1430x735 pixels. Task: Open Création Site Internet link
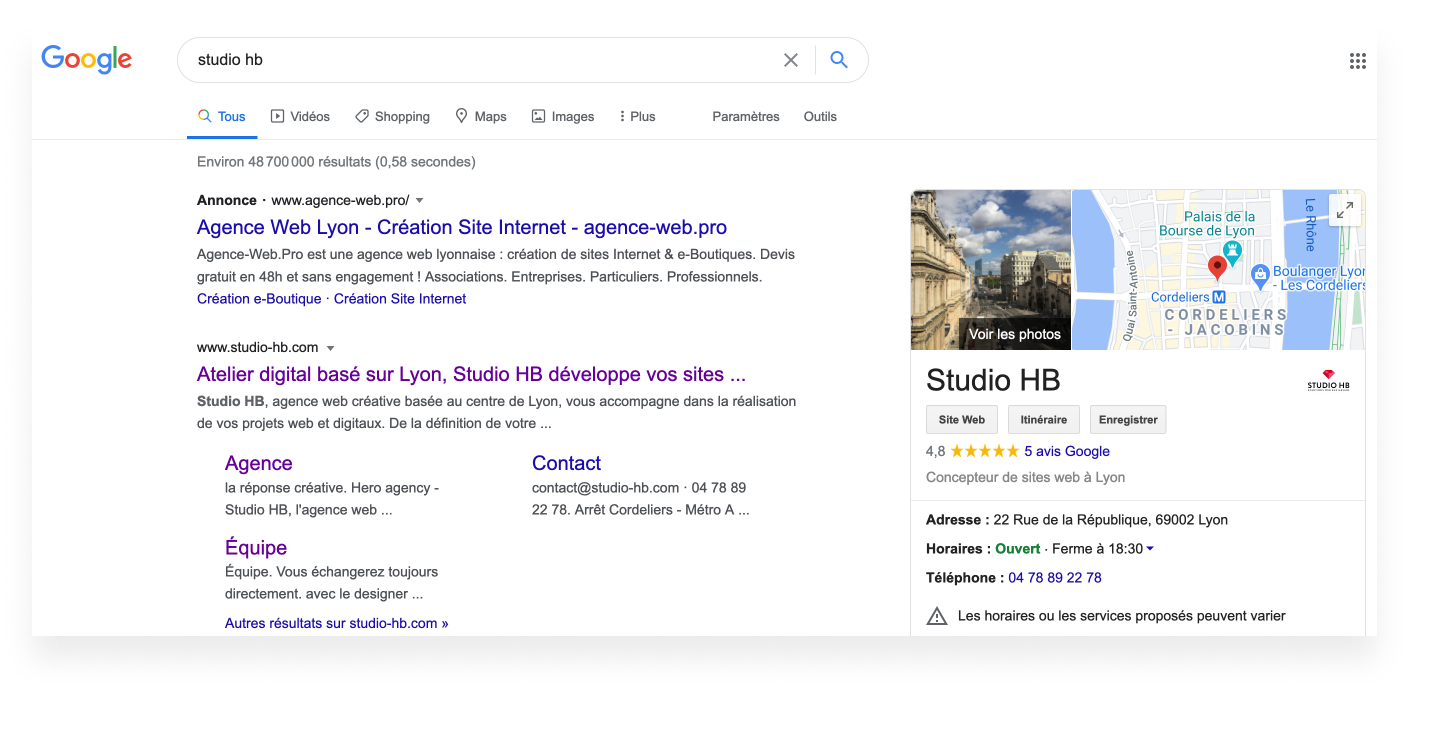point(400,299)
